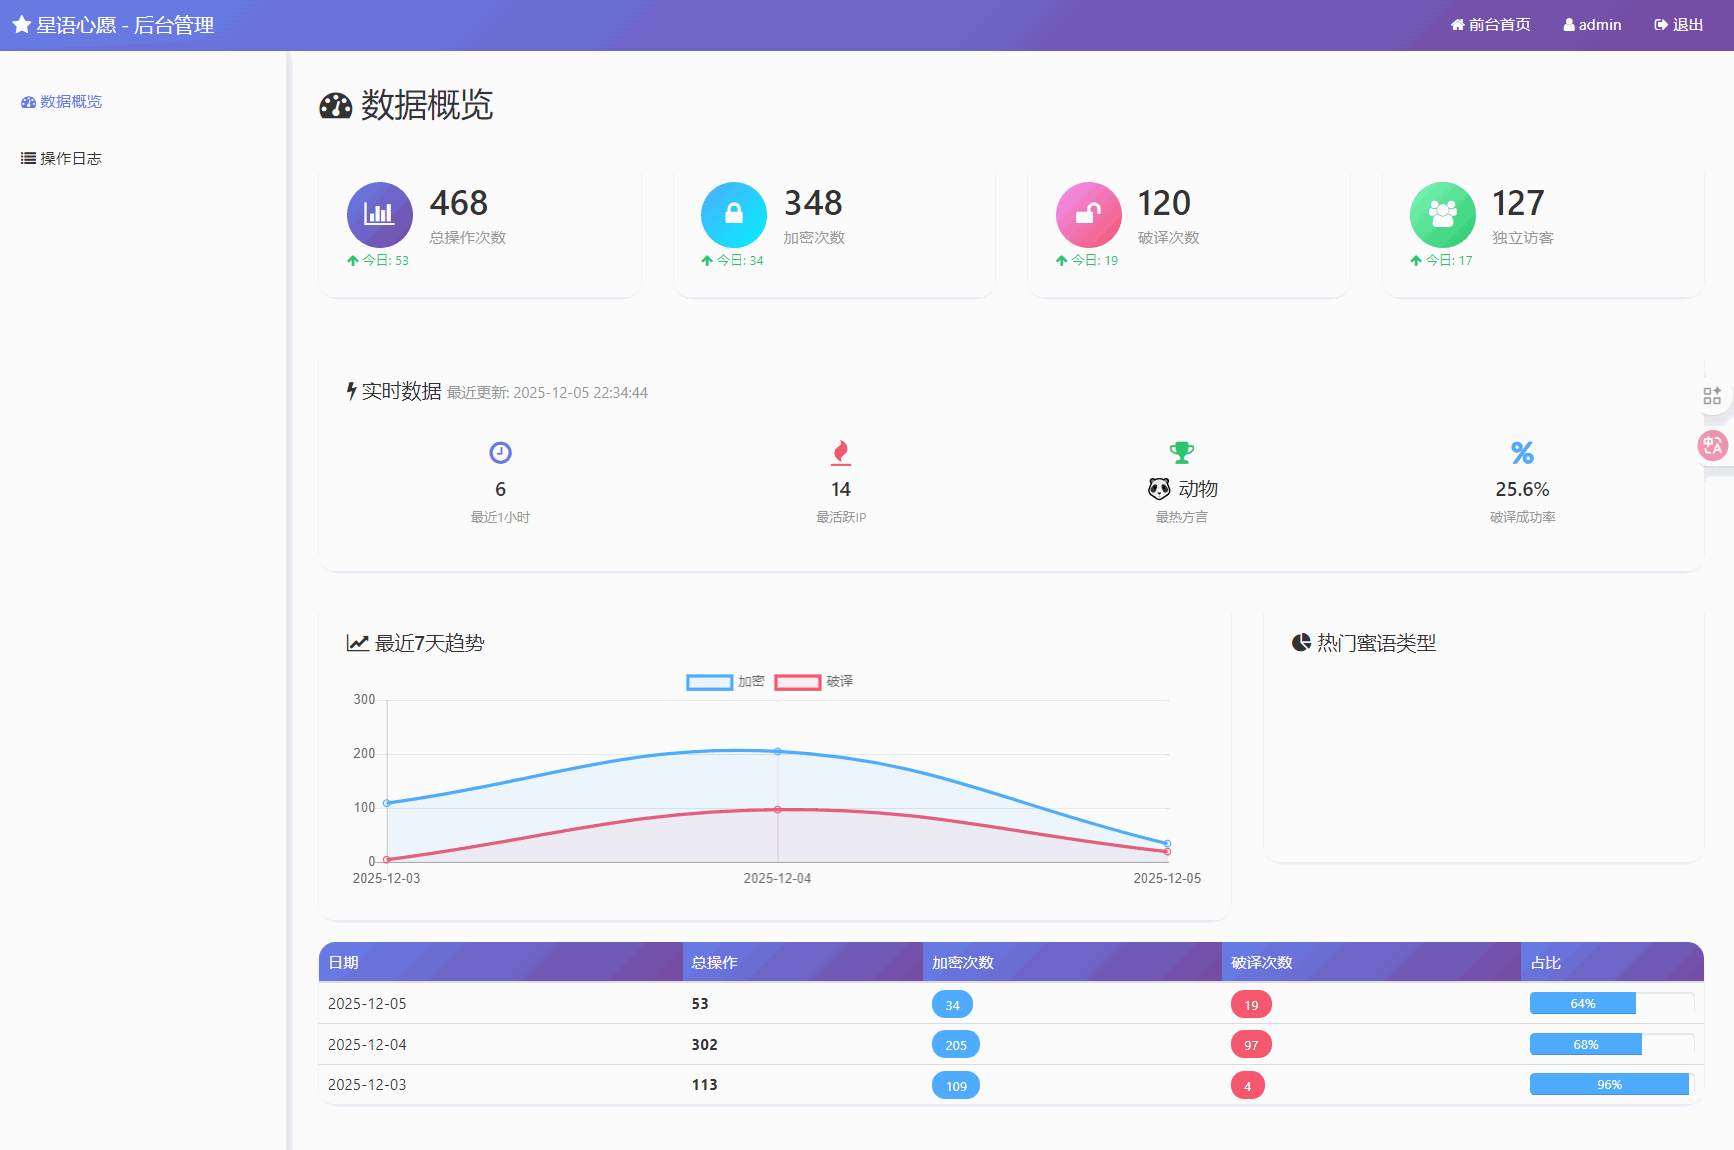Screen dimensions: 1734x1150
Task: Click the pink unlock decryption count icon
Action: (x=1088, y=214)
